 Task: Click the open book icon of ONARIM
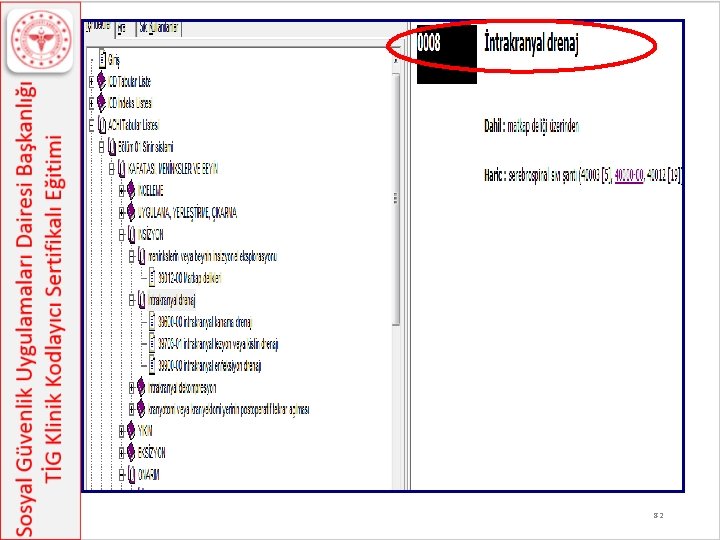point(132,474)
